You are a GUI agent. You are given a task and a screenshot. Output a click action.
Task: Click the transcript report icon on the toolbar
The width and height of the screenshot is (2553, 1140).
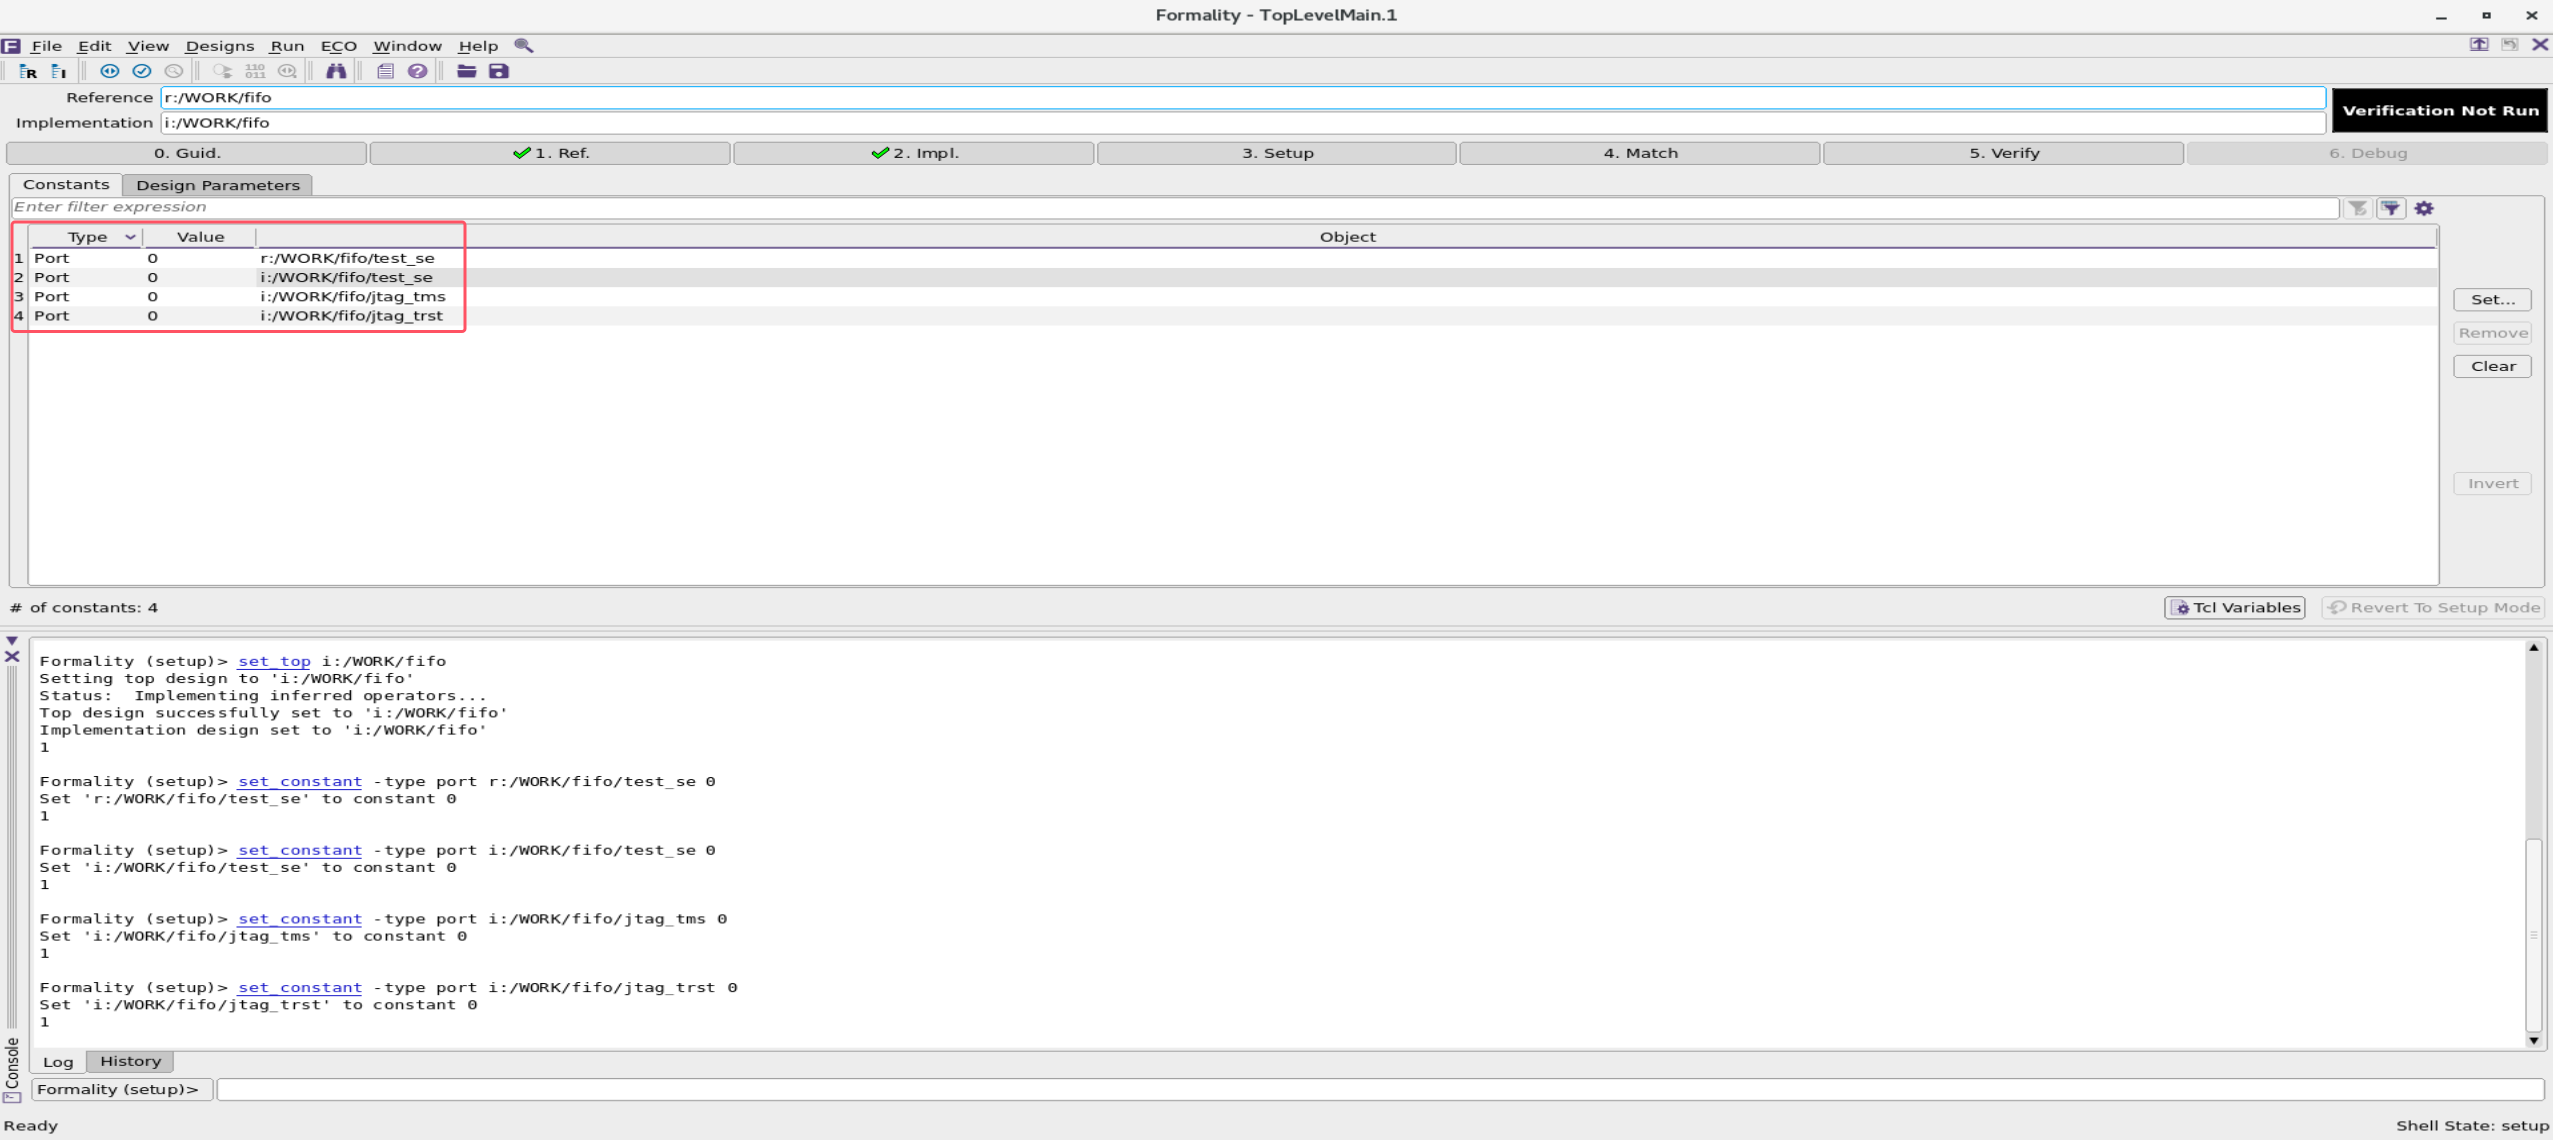pos(385,71)
